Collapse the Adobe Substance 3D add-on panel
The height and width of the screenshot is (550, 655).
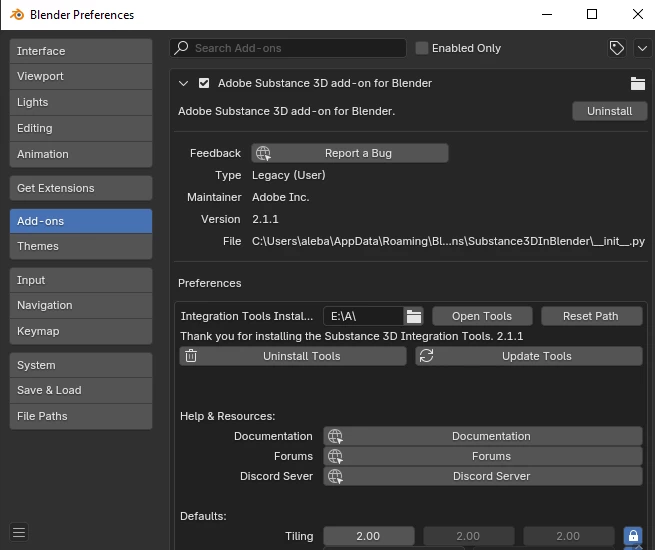tap(183, 83)
